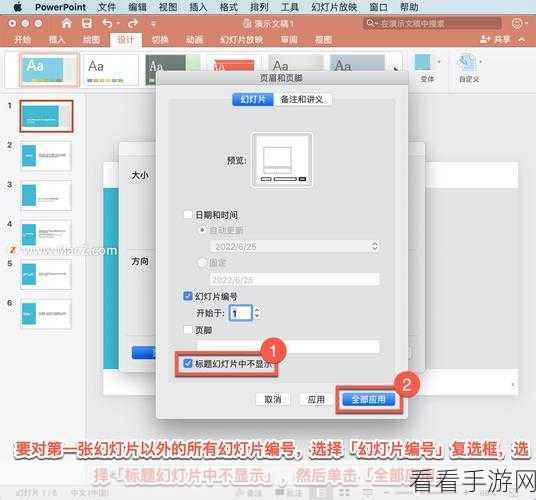
Task: Select slide 3 thumbnail in the panel
Action: [46, 195]
